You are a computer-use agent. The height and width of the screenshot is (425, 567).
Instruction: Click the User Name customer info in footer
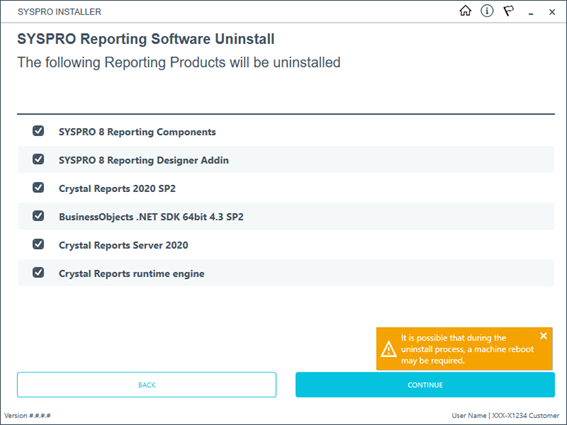click(506, 415)
